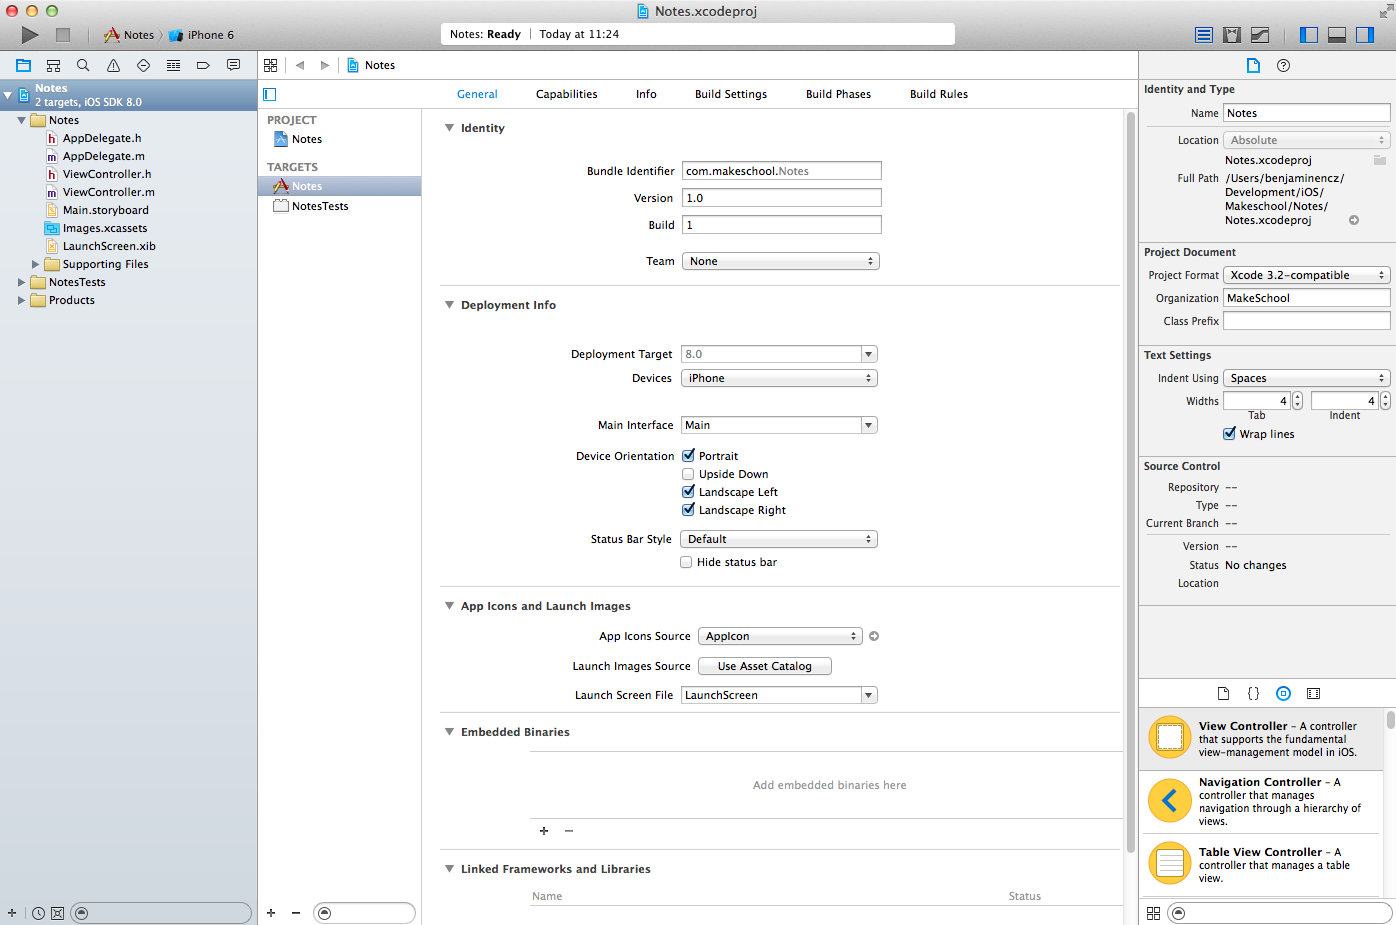1396x925 pixels.
Task: Open the Debug navigator
Action: [173, 65]
